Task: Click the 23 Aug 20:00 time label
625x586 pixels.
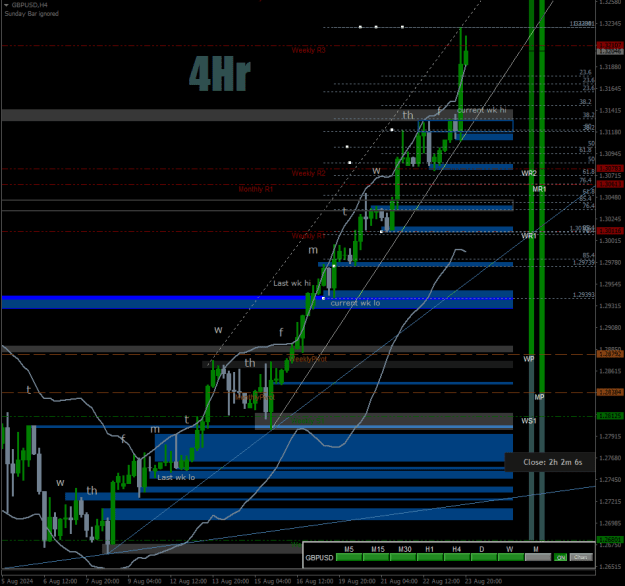Action: [483, 581]
